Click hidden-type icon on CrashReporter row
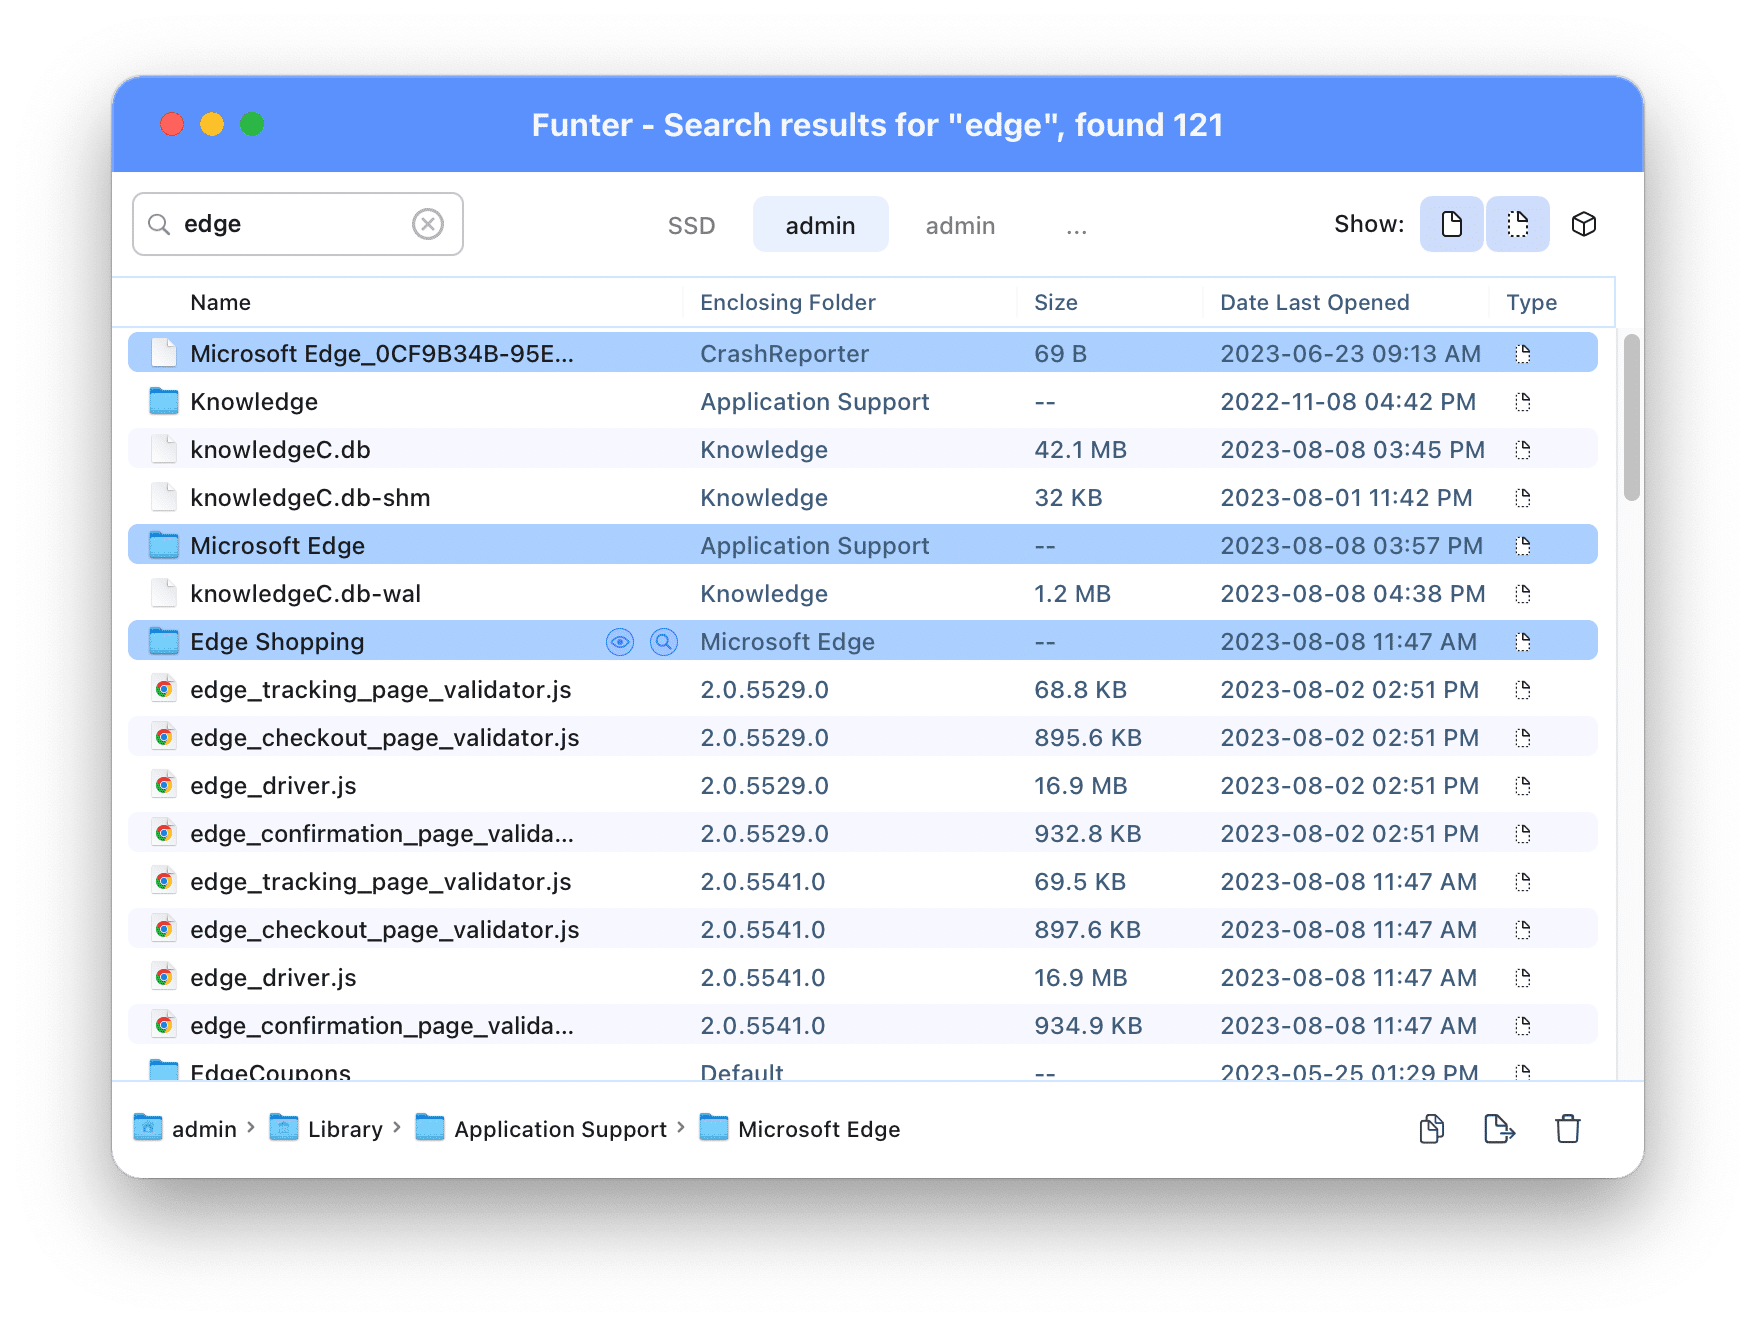1756x1326 pixels. pos(1523,354)
